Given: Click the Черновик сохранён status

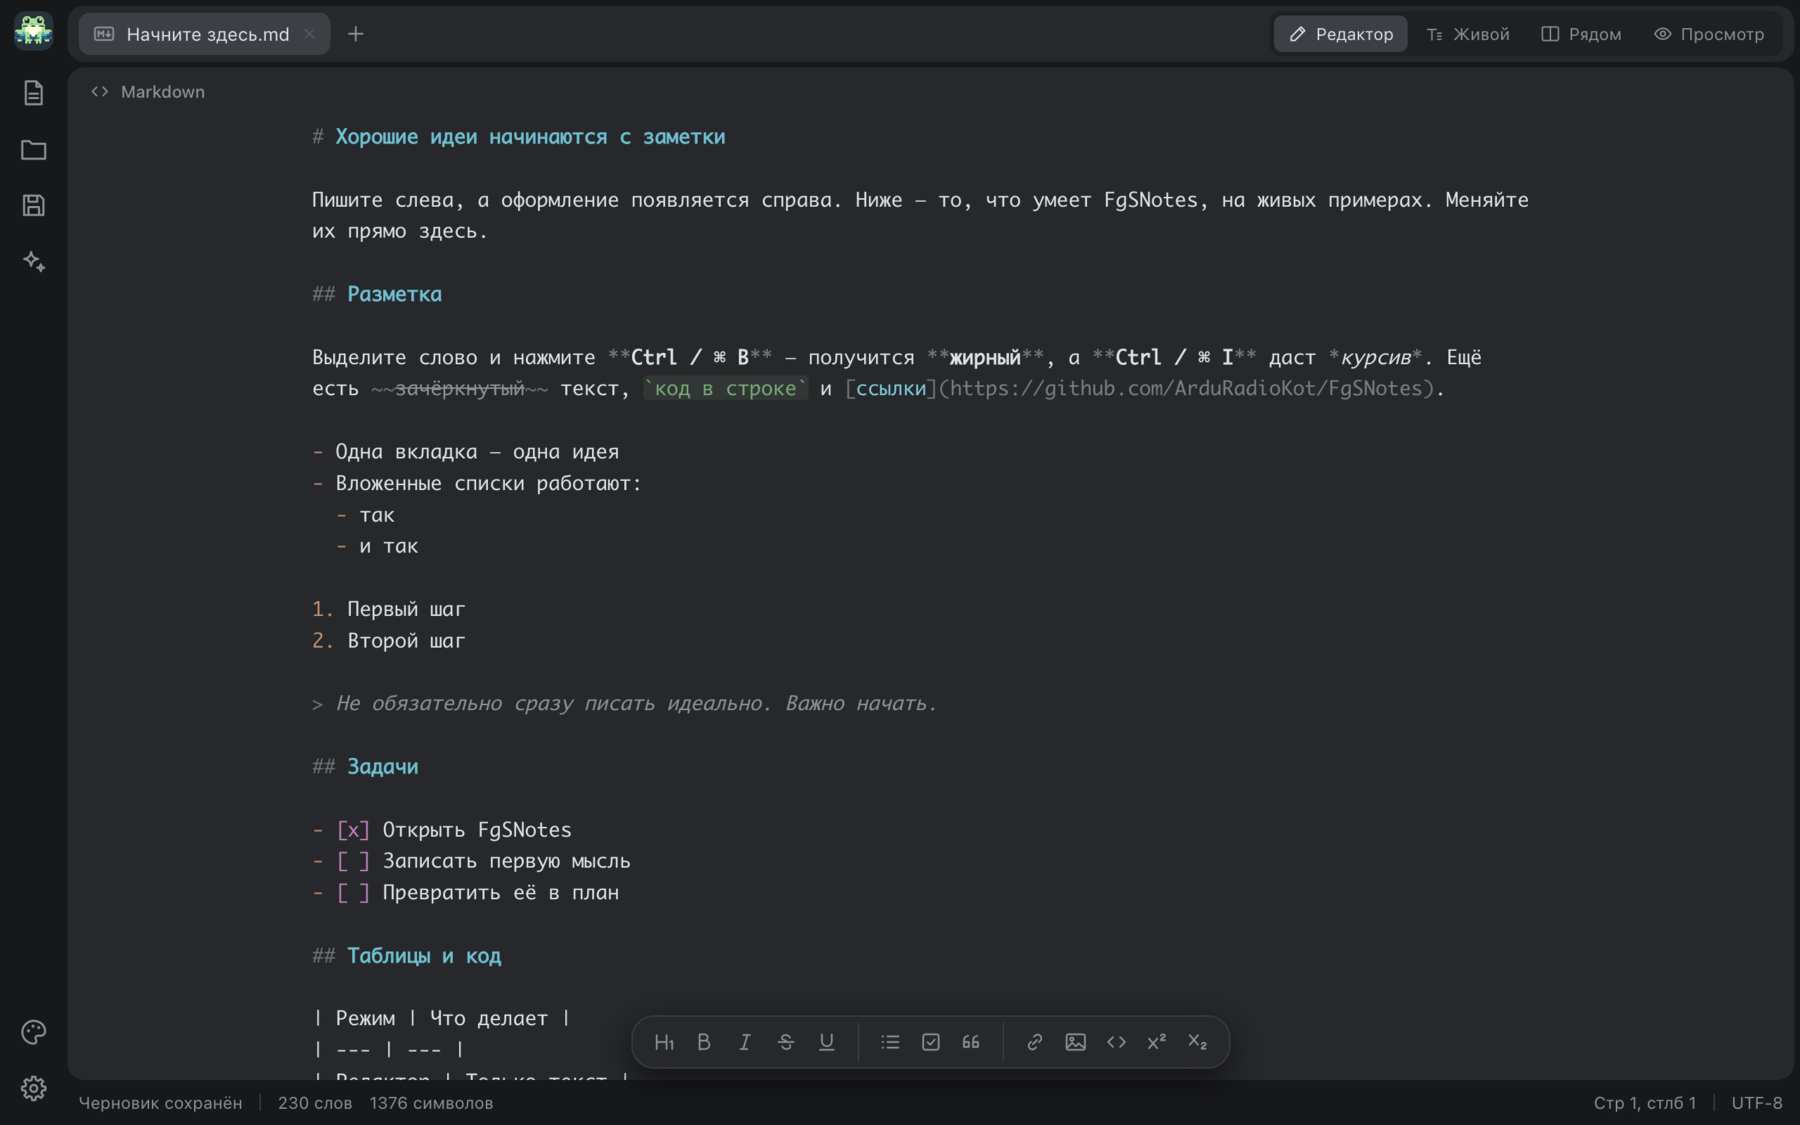Looking at the screenshot, I should (160, 1103).
